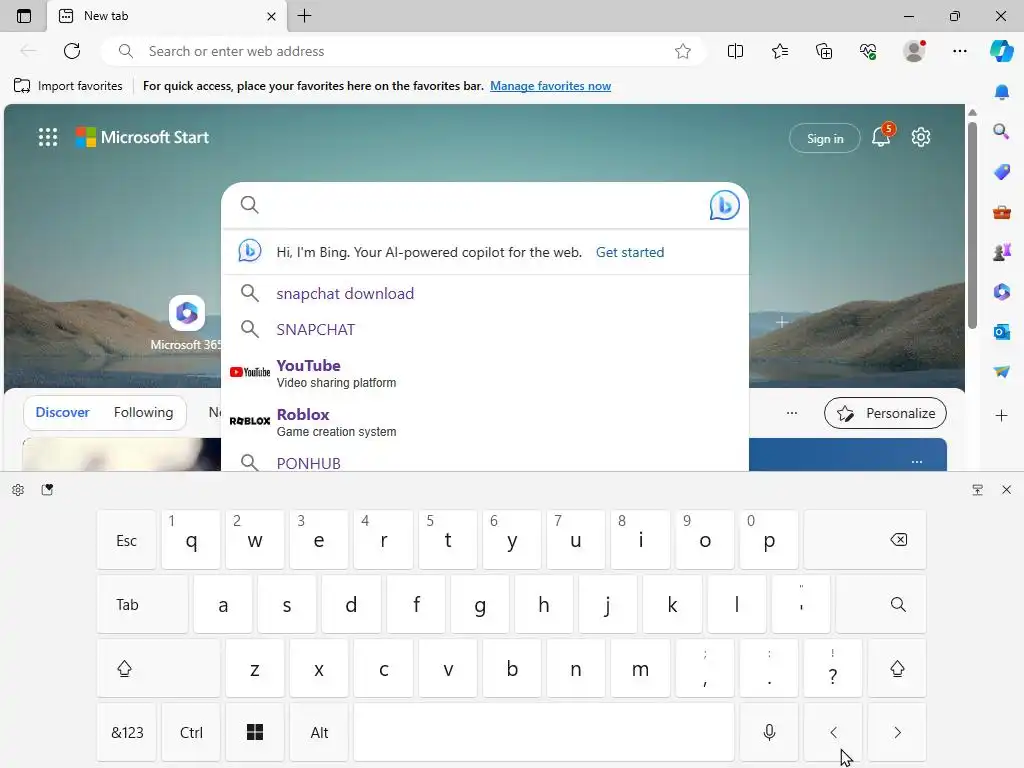Toggle the Ctrl key

191,733
